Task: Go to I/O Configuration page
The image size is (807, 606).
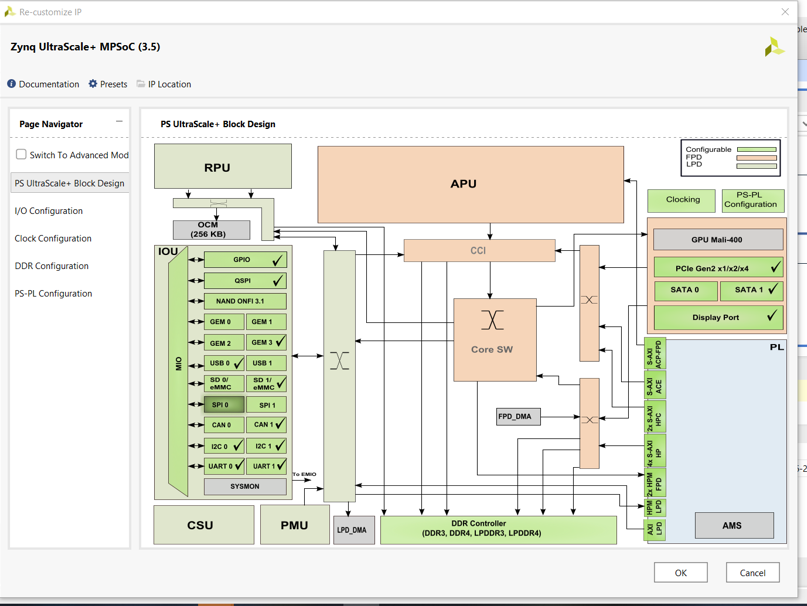Action: 49,211
